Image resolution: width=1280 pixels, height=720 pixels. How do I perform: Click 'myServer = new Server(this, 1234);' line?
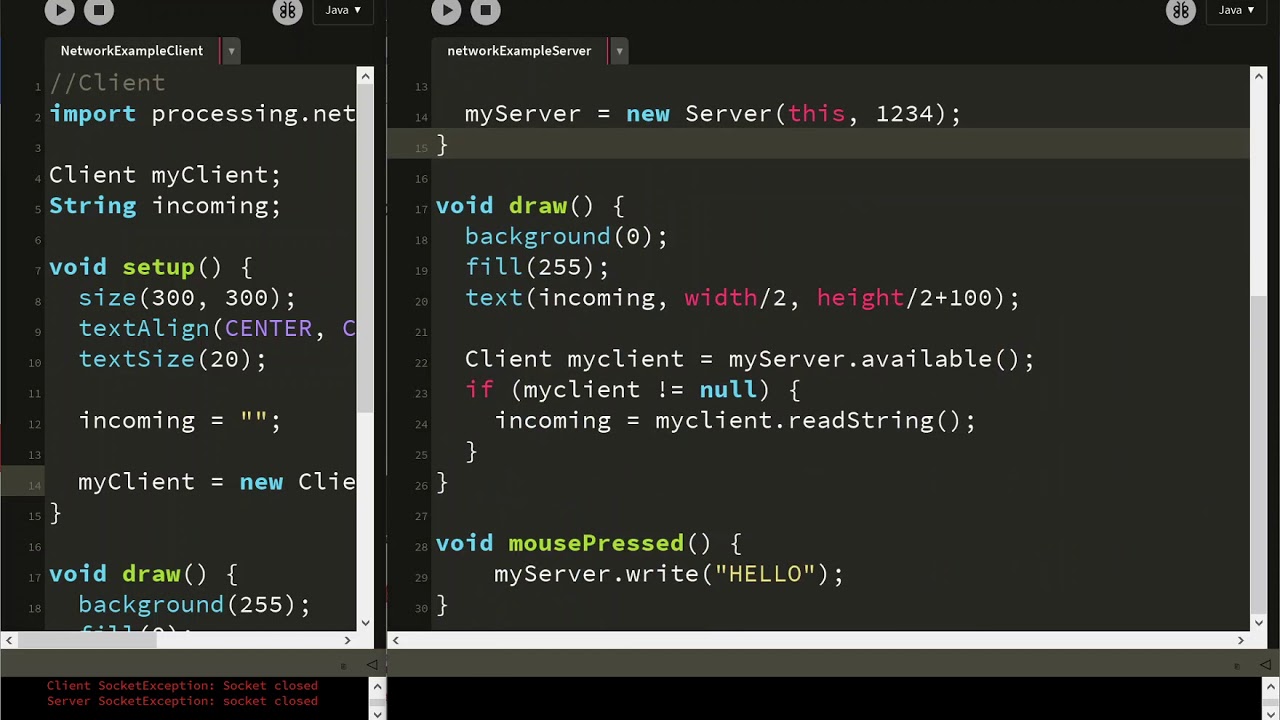tap(713, 114)
